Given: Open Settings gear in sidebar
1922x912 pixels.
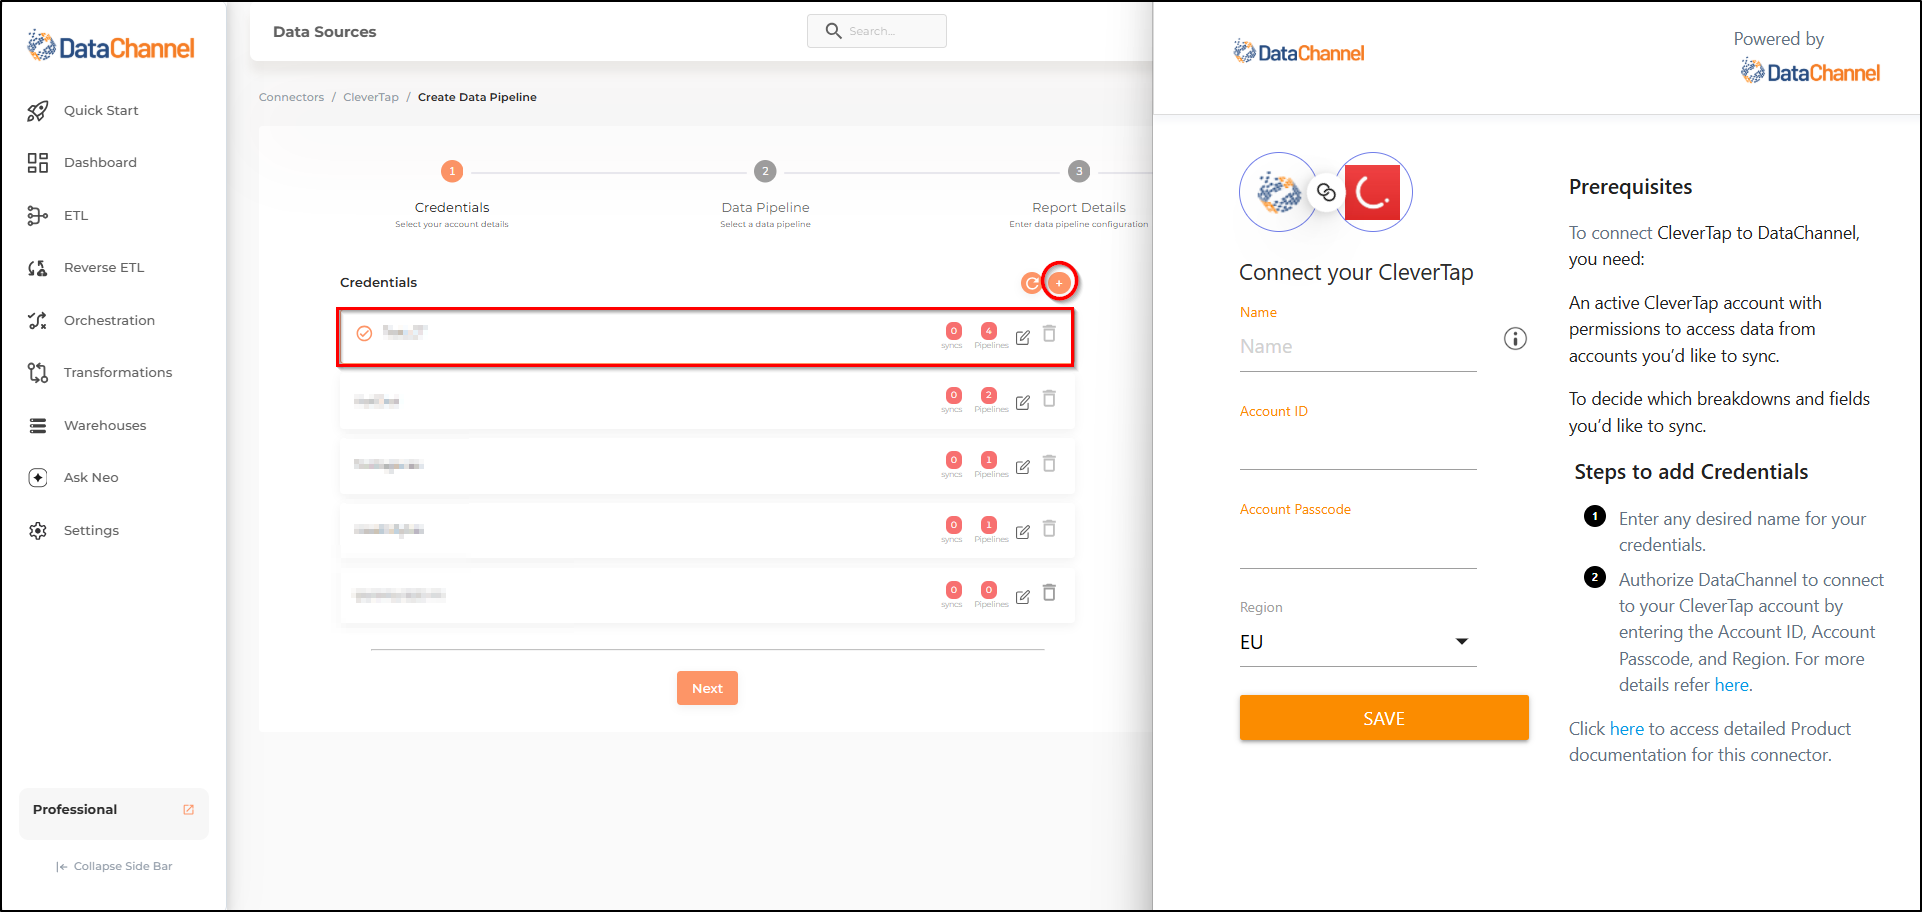Looking at the screenshot, I should [x=38, y=531].
